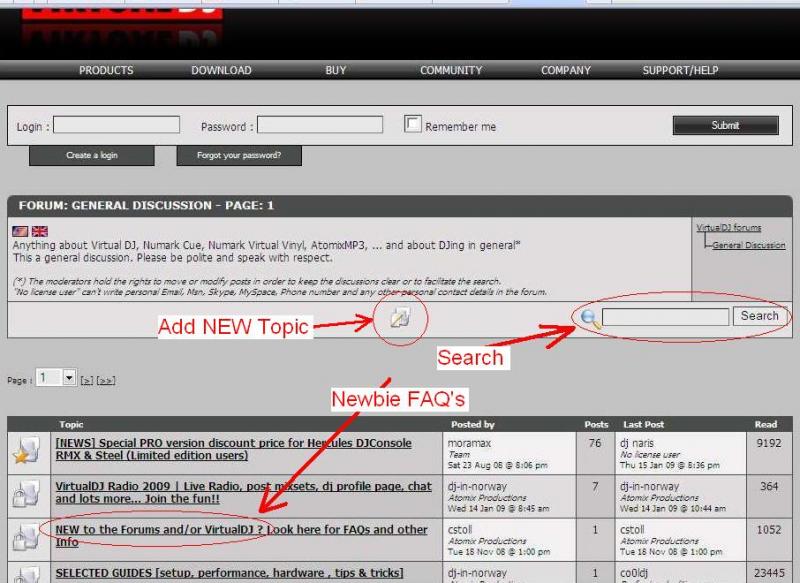Viewport: 800px width, 583px height.
Task: Click the Last Post column header
Action: (643, 424)
